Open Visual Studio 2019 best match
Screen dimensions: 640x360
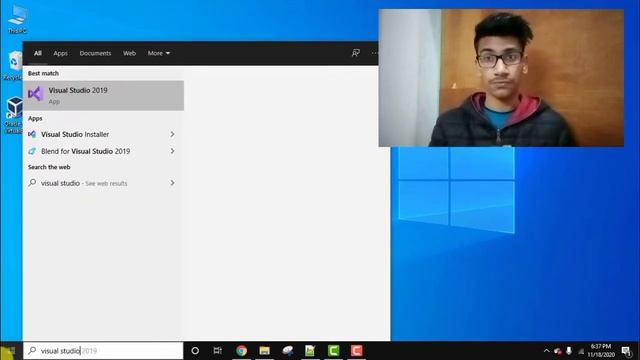[103, 96]
